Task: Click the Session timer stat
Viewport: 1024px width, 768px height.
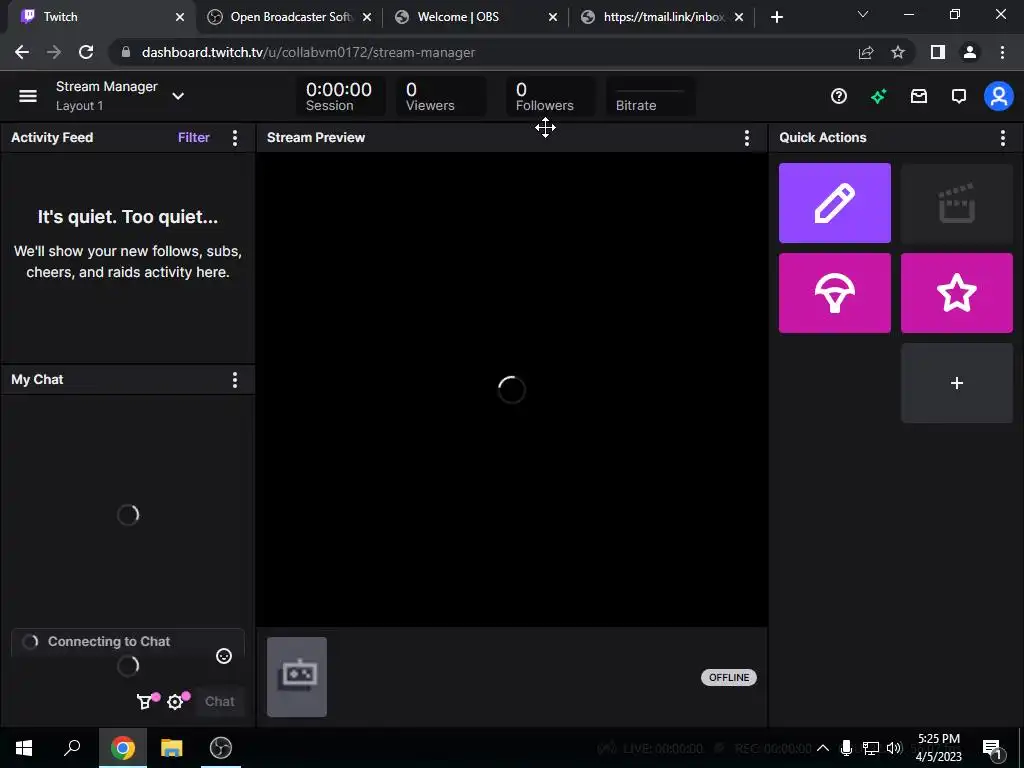Action: (339, 97)
